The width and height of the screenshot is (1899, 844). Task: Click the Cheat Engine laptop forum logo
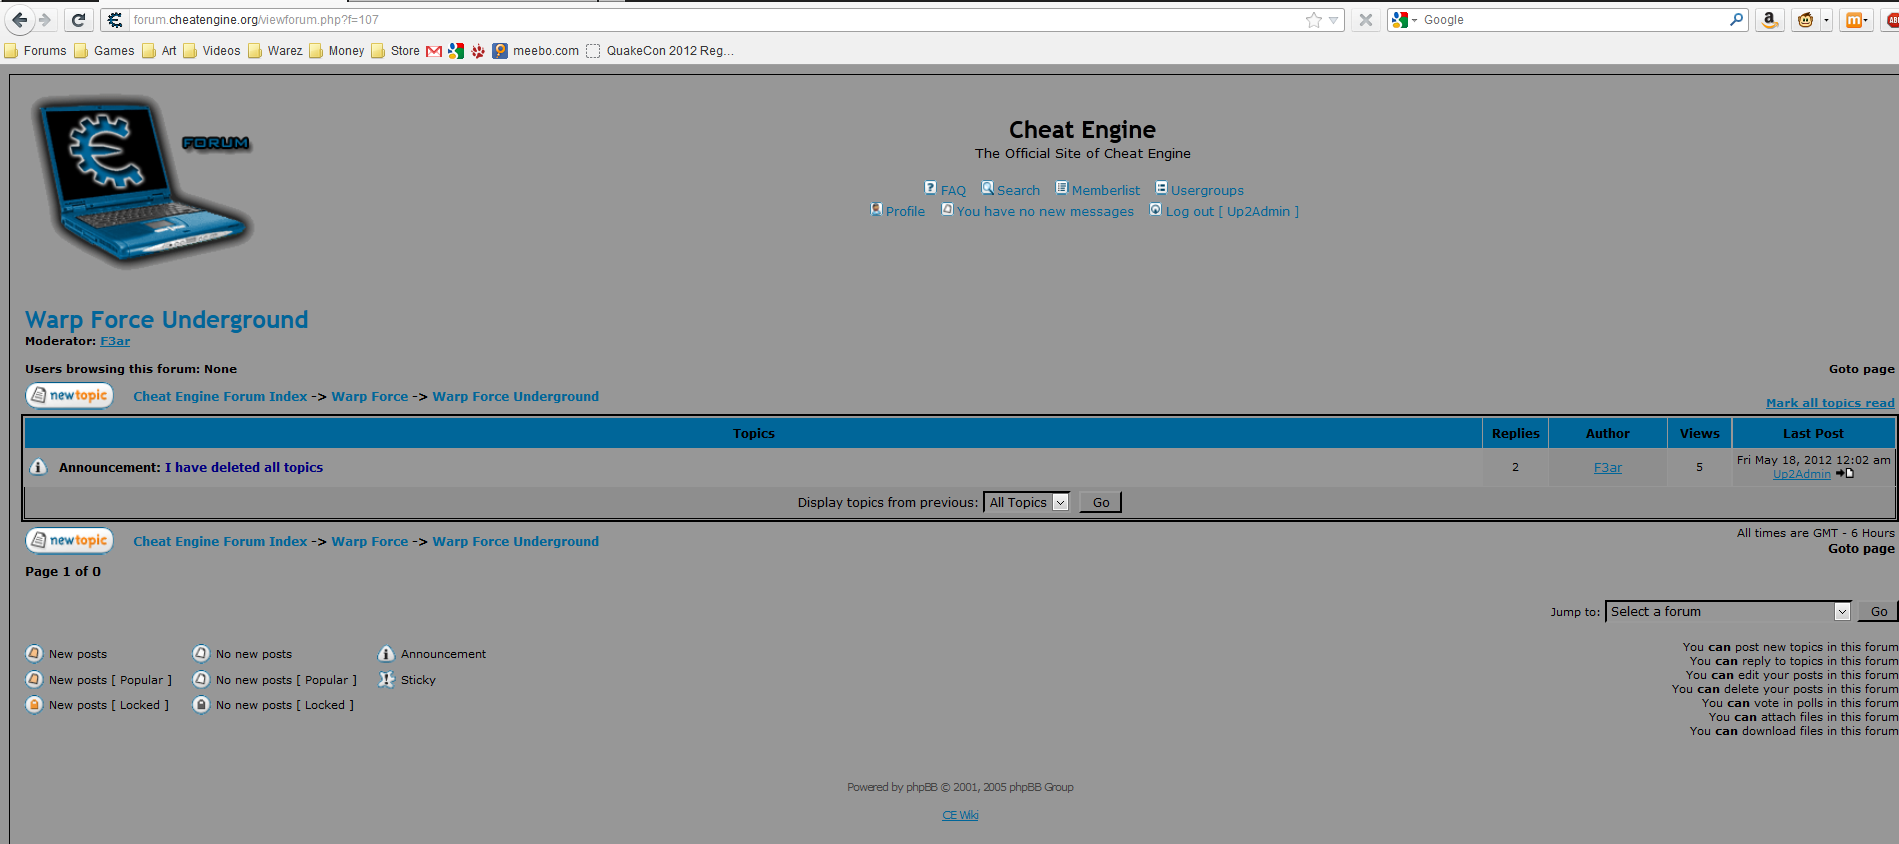[x=142, y=182]
